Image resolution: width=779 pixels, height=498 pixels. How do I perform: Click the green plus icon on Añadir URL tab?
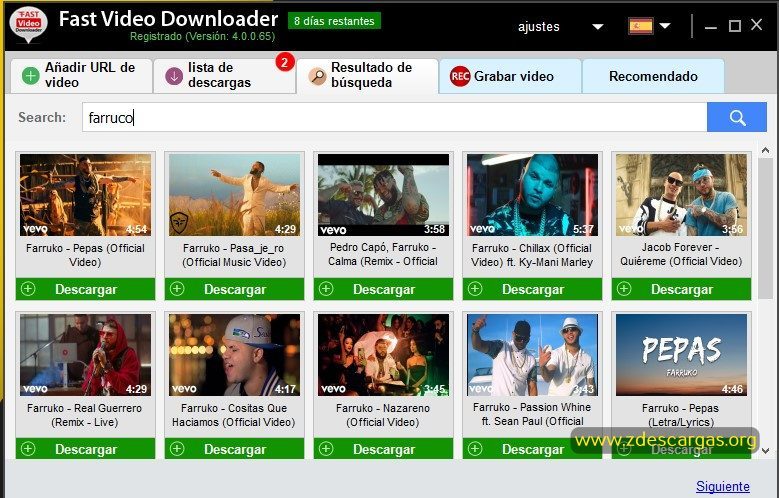[x=30, y=76]
